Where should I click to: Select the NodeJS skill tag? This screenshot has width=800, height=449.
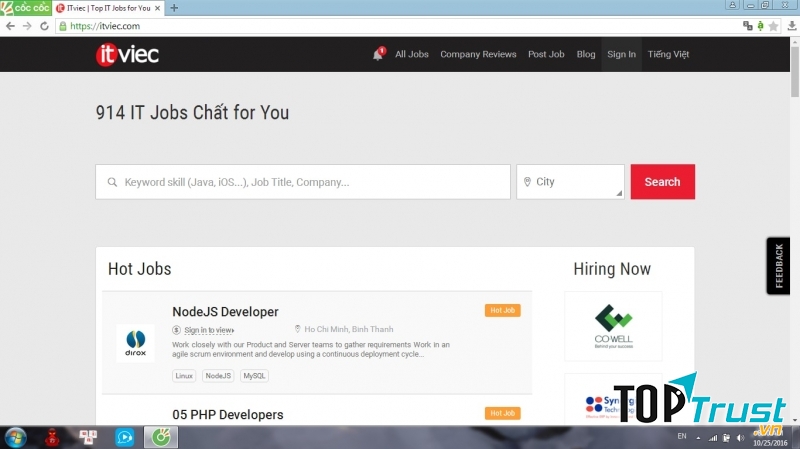(x=218, y=376)
